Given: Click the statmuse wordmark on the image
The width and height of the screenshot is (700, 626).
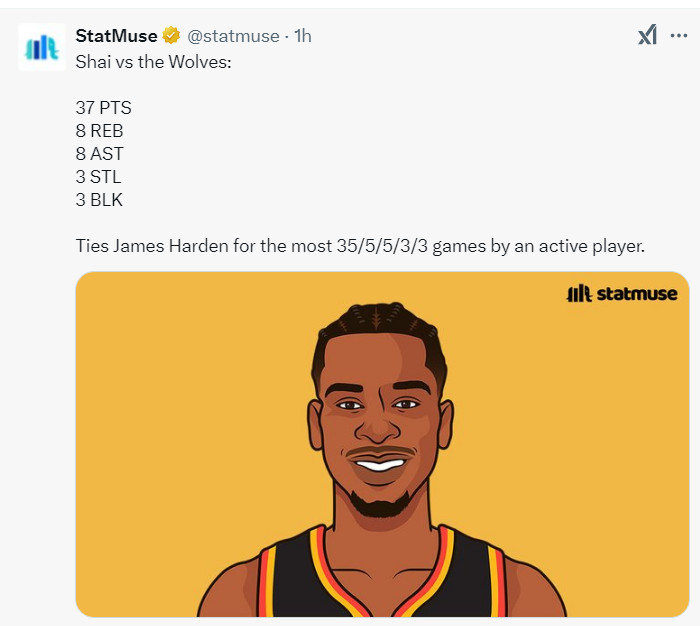Looking at the screenshot, I should pos(637,294).
